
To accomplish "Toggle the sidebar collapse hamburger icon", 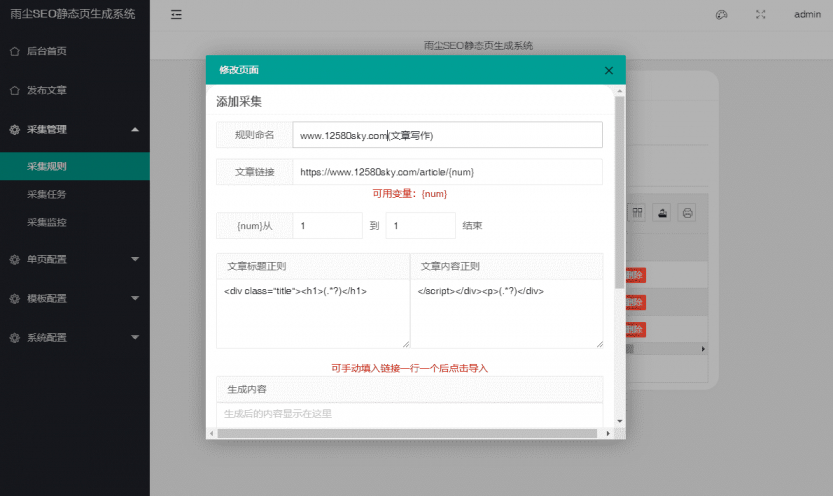I will tap(176, 14).
